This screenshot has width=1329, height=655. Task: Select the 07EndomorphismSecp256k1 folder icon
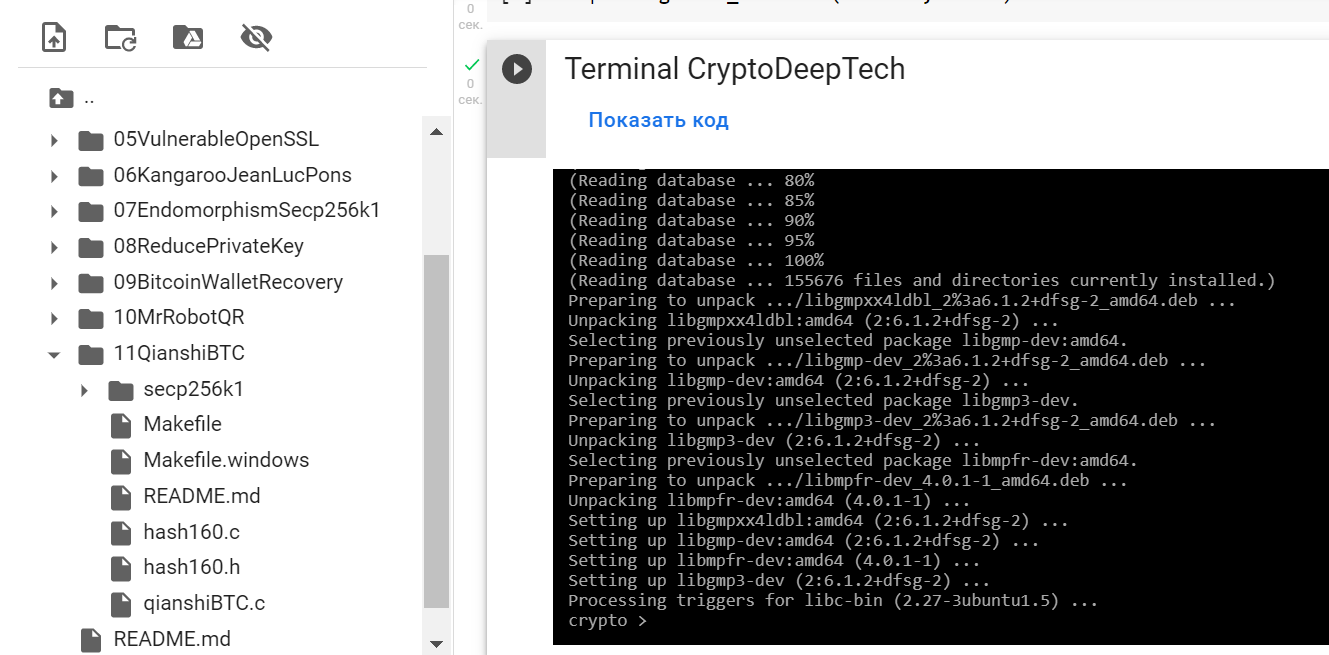(91, 212)
